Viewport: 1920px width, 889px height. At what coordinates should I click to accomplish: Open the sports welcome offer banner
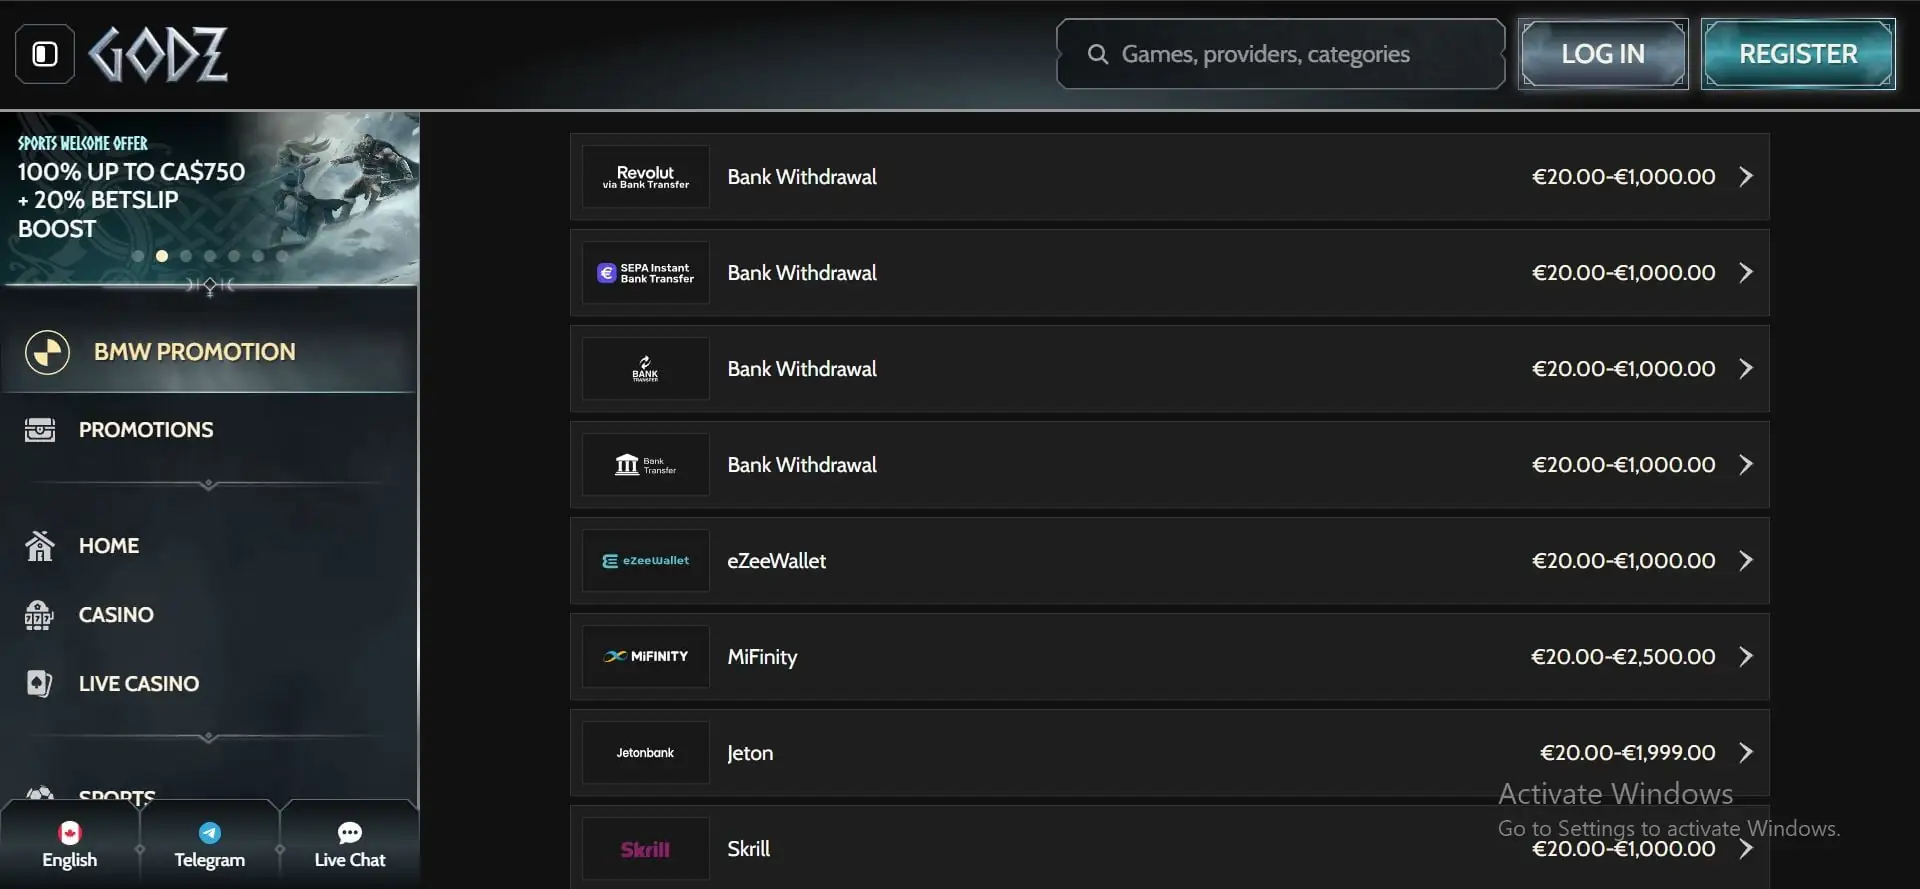tap(210, 198)
